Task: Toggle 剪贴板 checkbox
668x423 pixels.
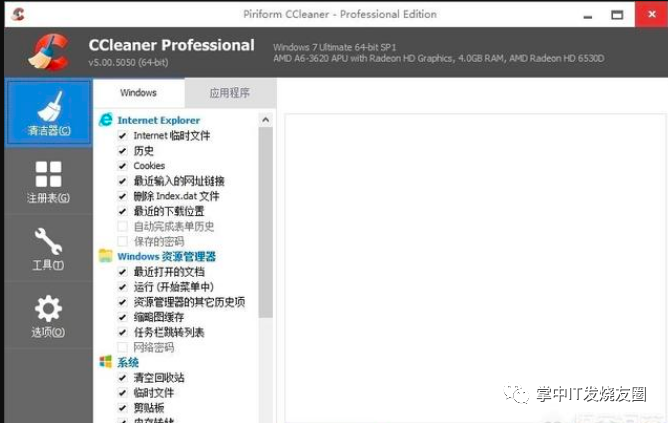Action: point(122,408)
